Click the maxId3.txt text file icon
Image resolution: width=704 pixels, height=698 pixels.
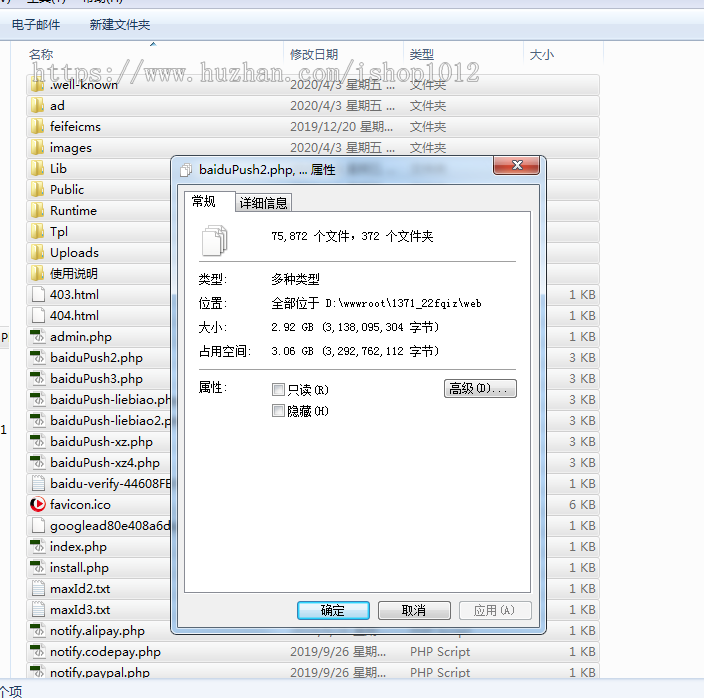click(38, 610)
